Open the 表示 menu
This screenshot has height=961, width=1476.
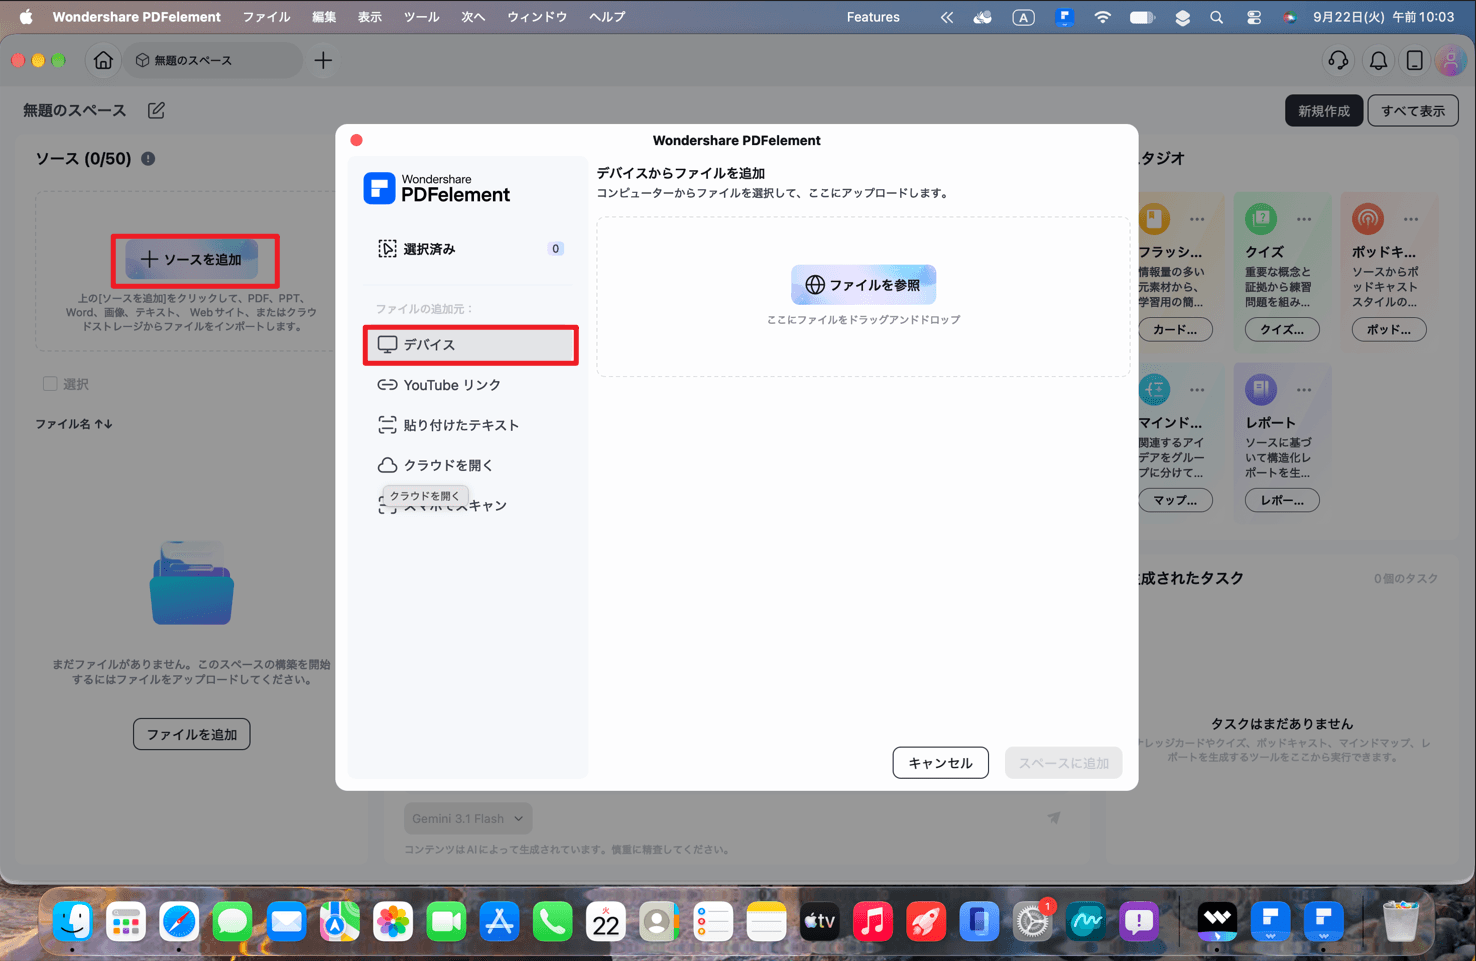[370, 17]
